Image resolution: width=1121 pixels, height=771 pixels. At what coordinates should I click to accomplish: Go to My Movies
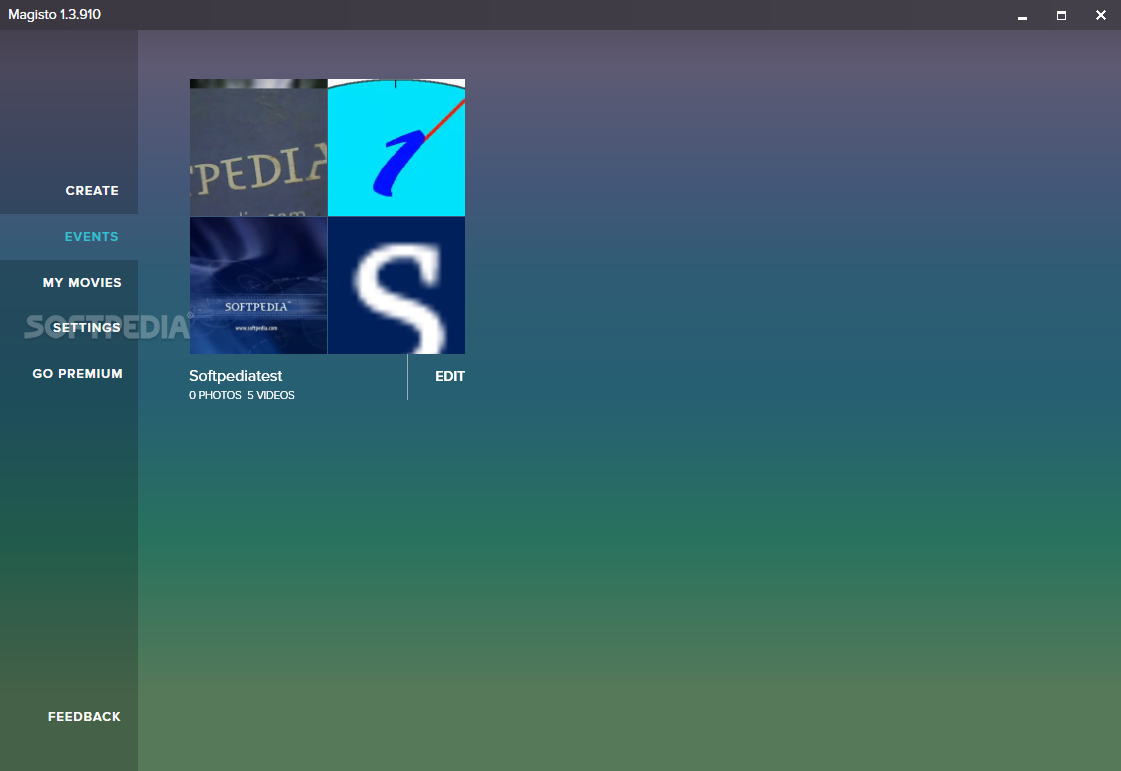coord(82,283)
